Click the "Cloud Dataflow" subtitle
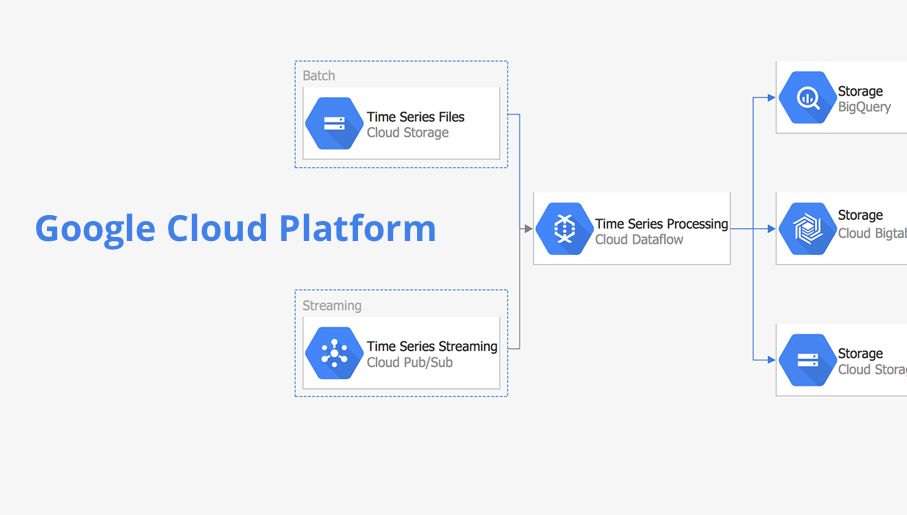Viewport: 907px width, 515px height. (639, 240)
